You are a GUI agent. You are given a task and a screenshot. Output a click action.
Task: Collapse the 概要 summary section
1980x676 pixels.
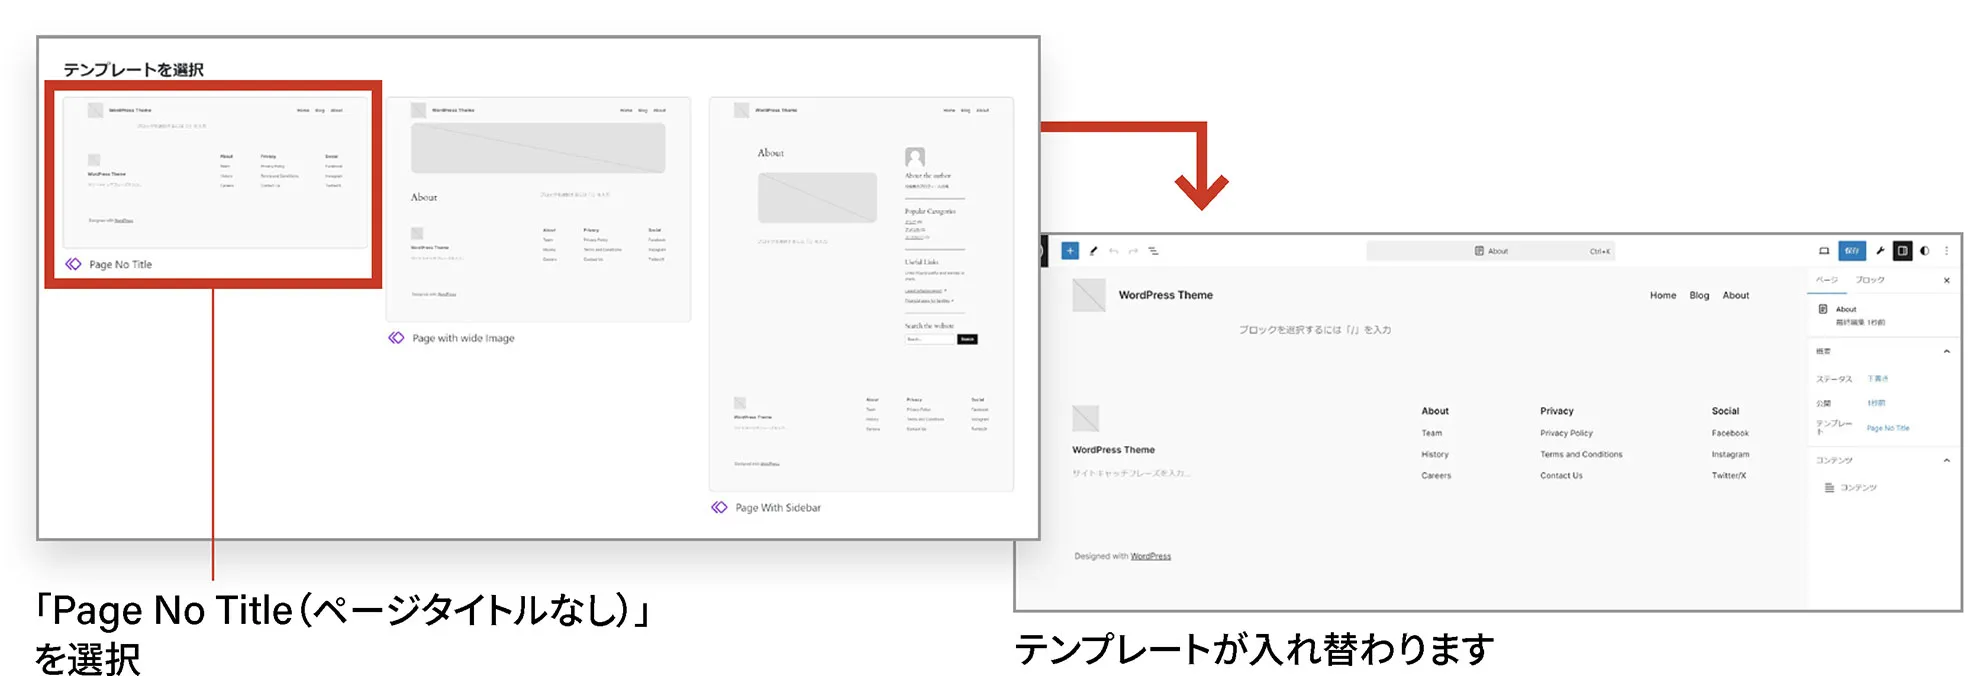point(1946,352)
